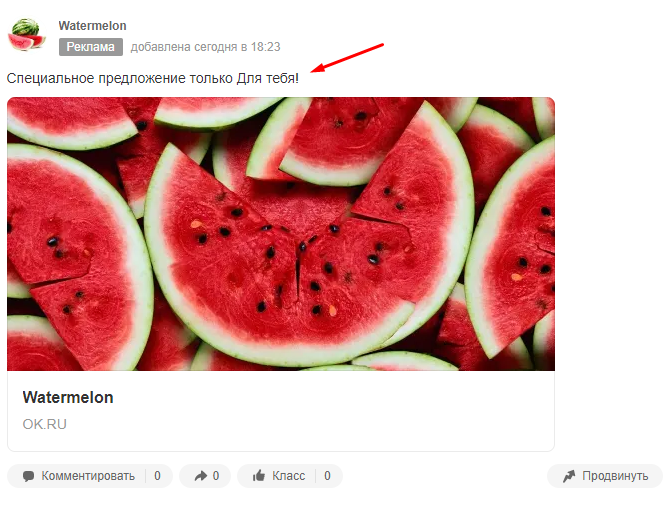This screenshot has width=670, height=505.
Task: Open the bold Watermelon card title
Action: point(68,397)
